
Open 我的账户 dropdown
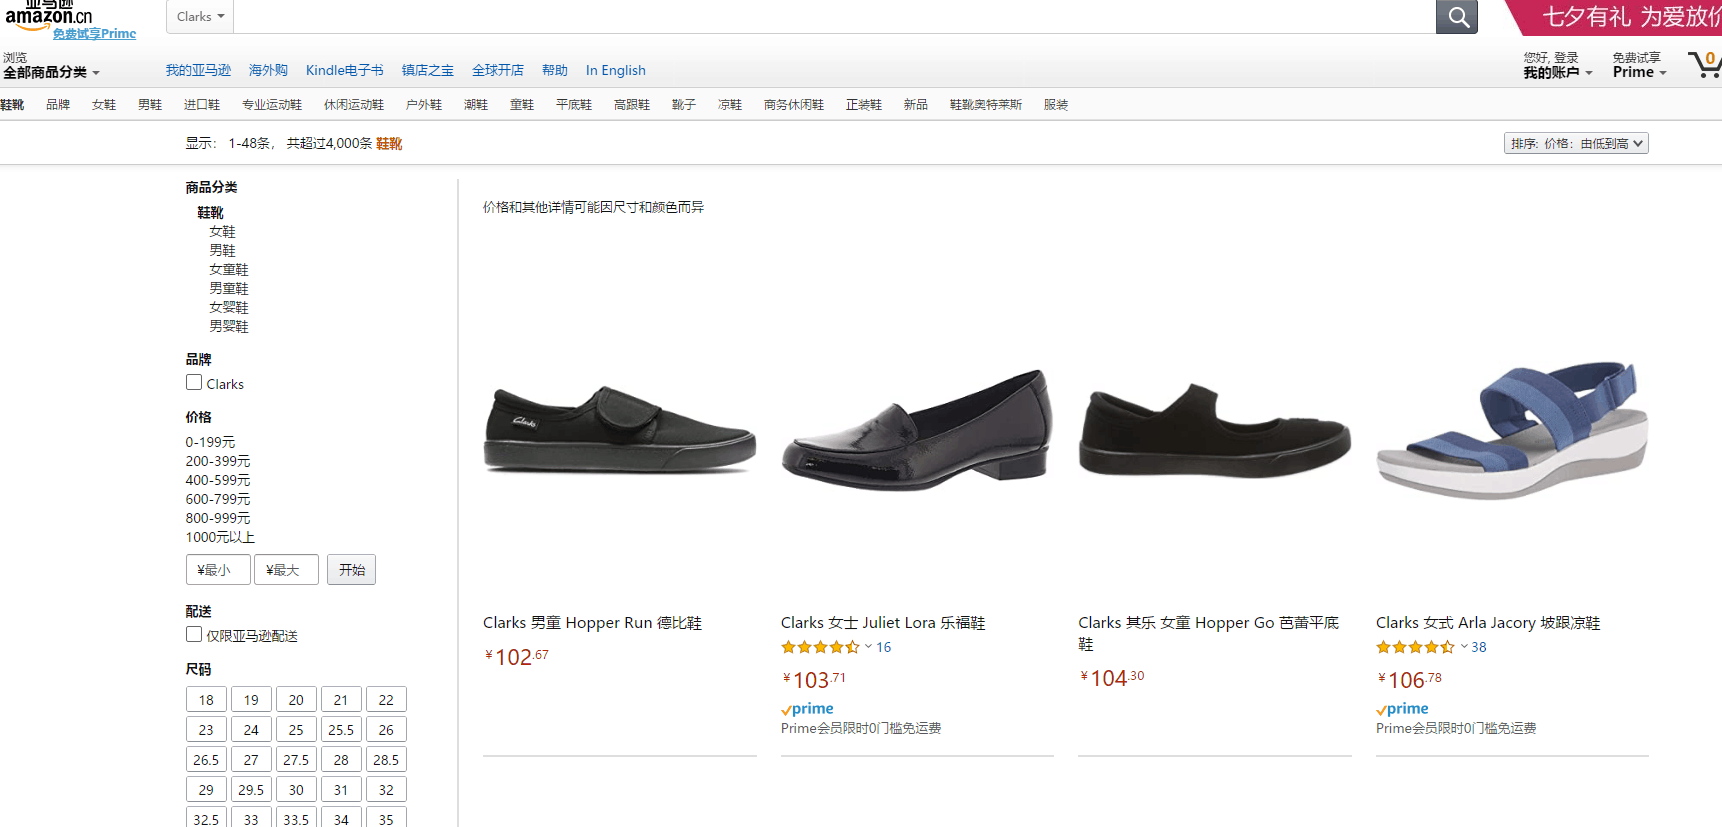point(1557,72)
